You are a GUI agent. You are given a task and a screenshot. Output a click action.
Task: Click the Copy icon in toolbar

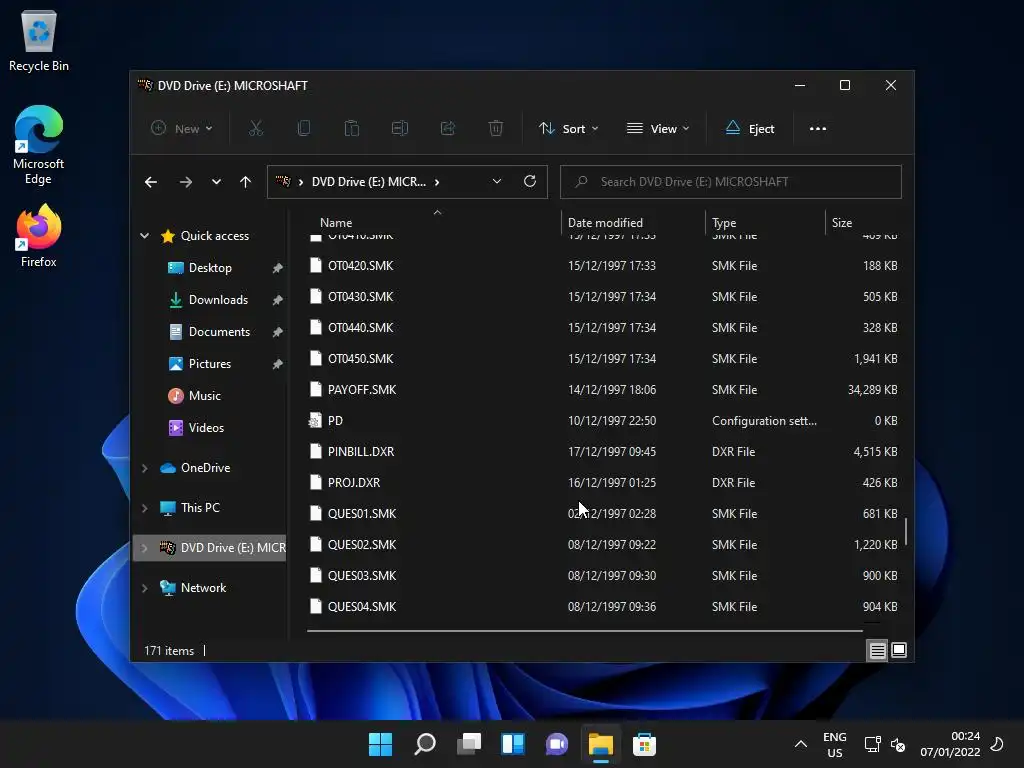304,129
